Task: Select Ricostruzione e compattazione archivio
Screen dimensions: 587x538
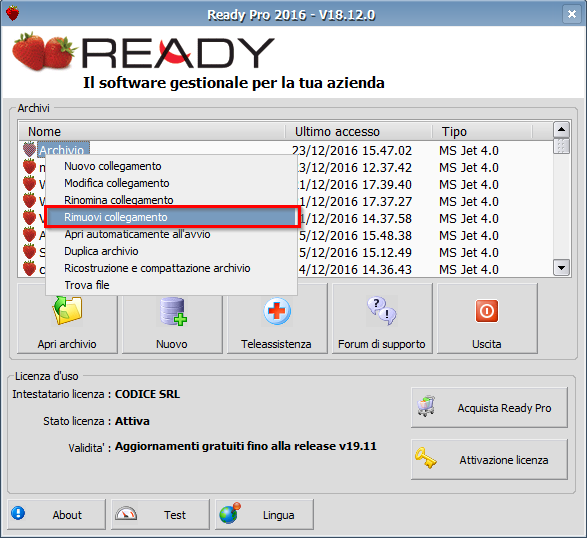Action: point(171,268)
